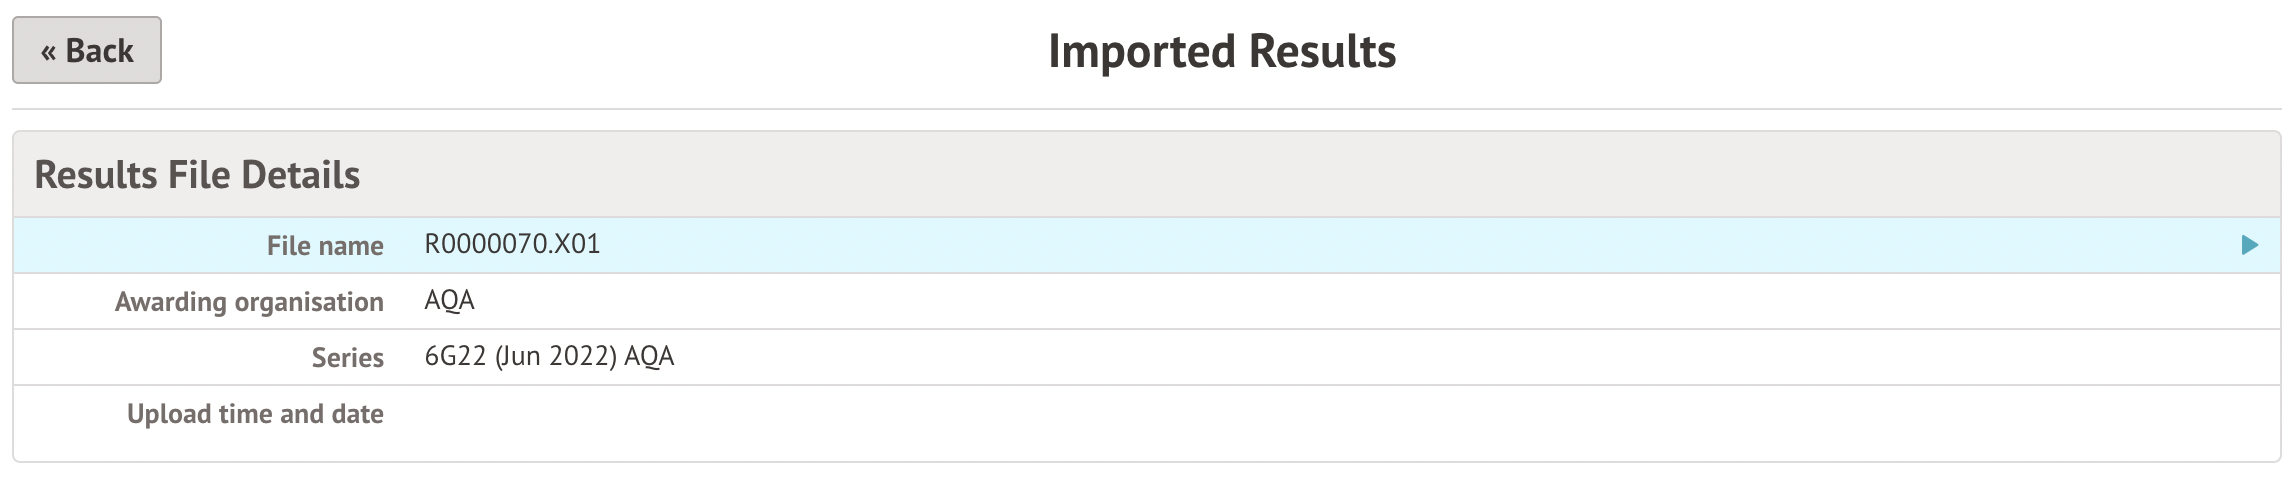This screenshot has height=480, width=2294.
Task: Click the File name label
Action: [x=325, y=246]
